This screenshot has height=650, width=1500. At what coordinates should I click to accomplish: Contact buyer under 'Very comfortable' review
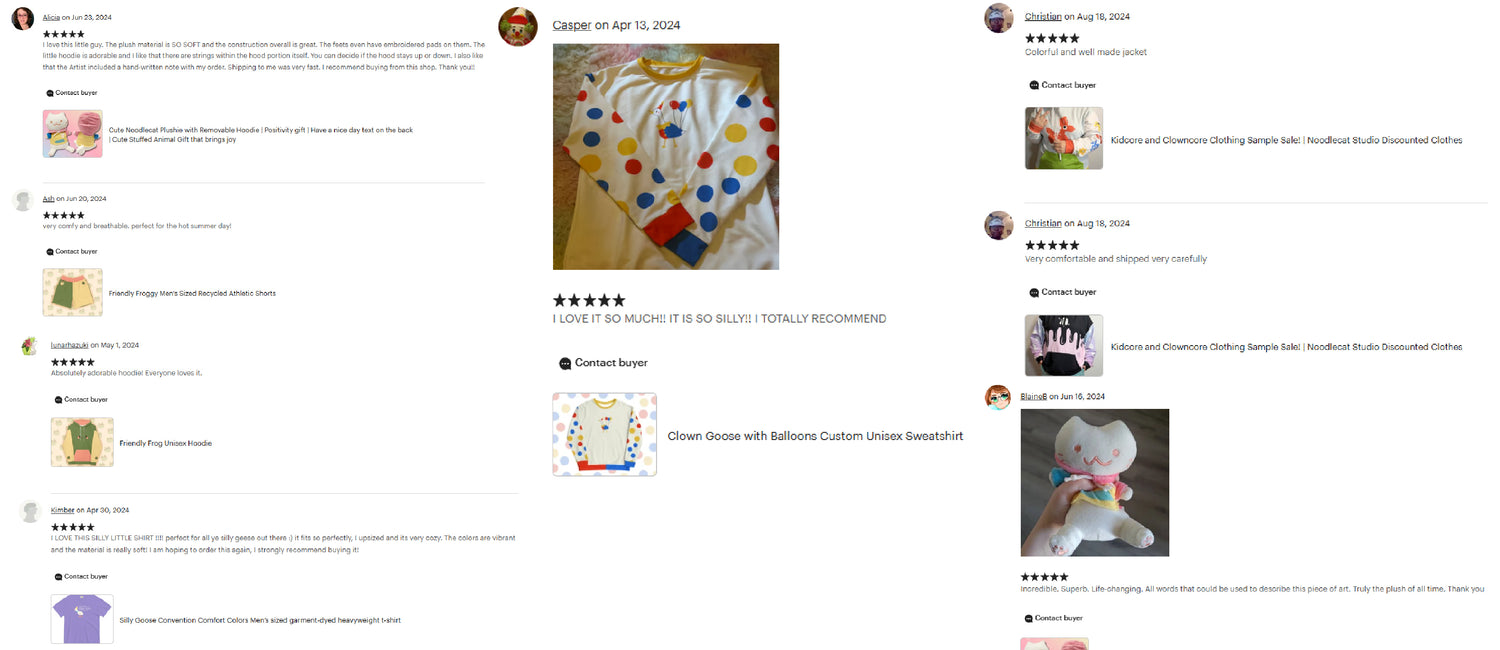[1062, 292]
